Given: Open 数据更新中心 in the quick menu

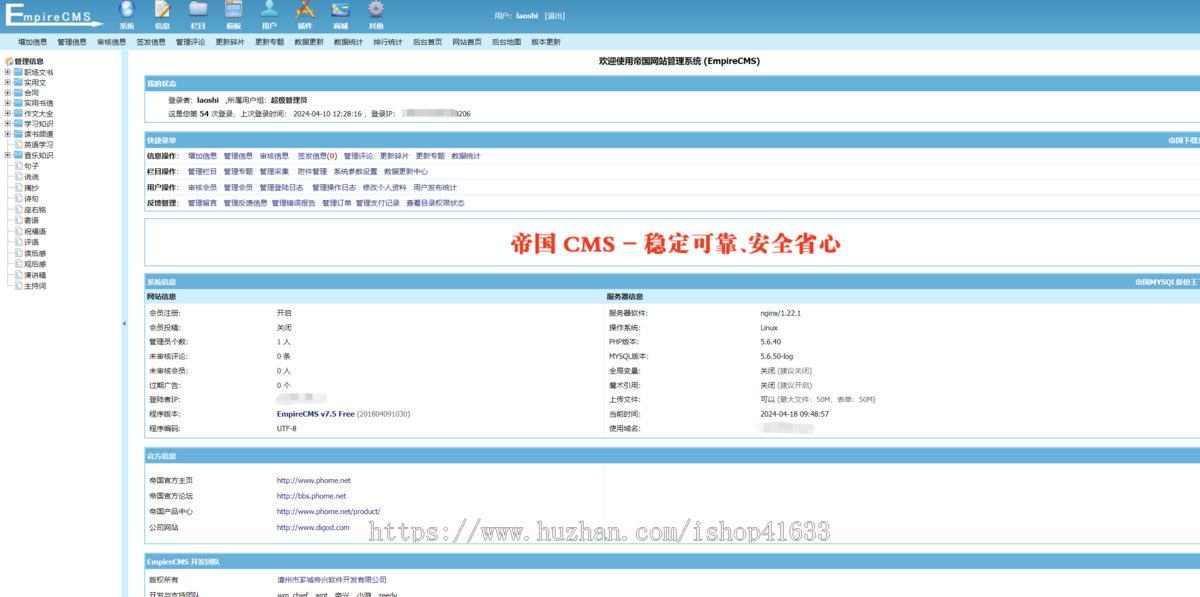Looking at the screenshot, I should (x=406, y=171).
